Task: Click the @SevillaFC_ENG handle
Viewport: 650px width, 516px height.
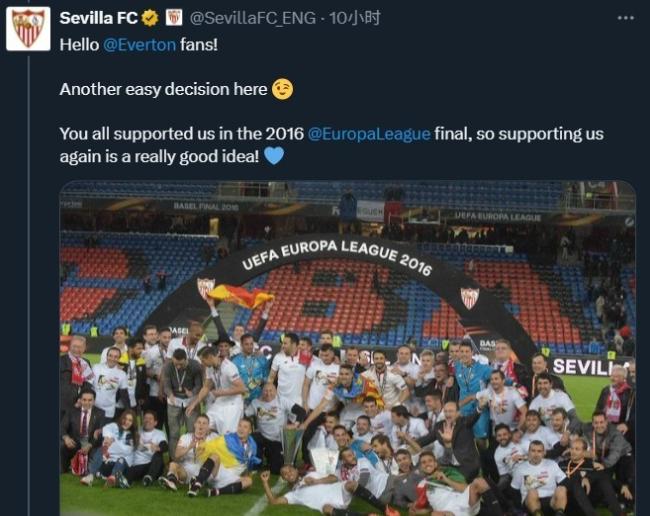Action: (252, 18)
